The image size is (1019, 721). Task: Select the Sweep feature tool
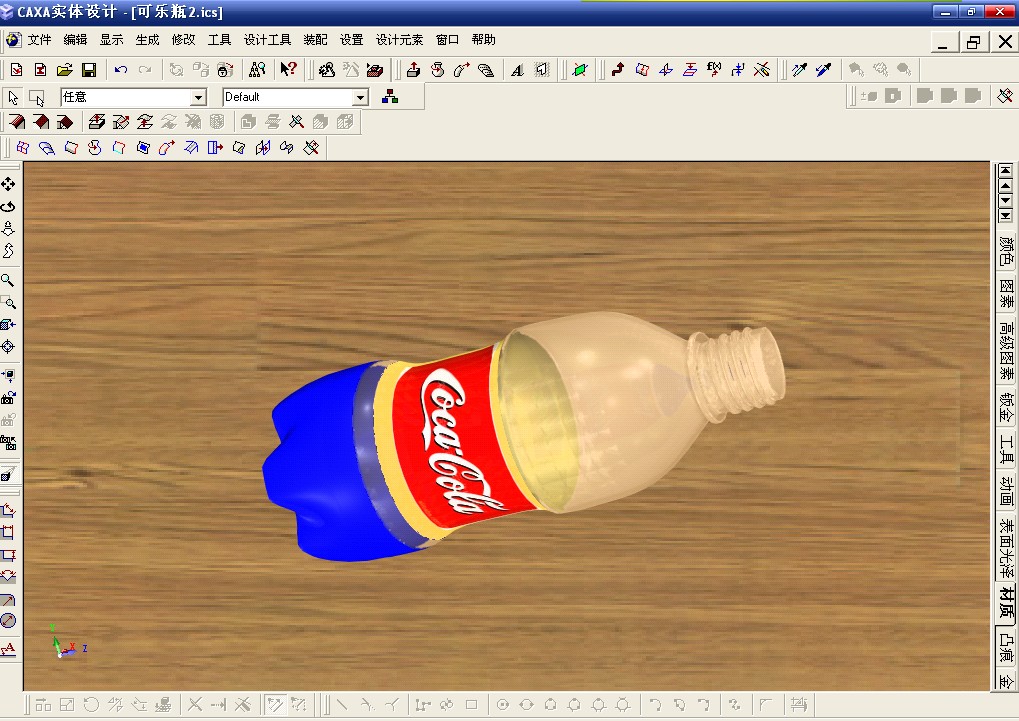pos(461,70)
